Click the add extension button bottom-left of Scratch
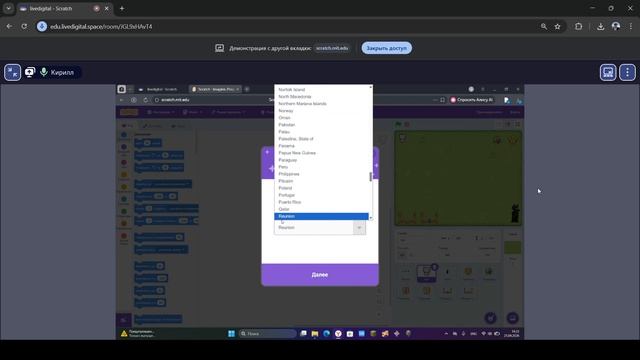This screenshot has height=360, width=640. coord(124,320)
